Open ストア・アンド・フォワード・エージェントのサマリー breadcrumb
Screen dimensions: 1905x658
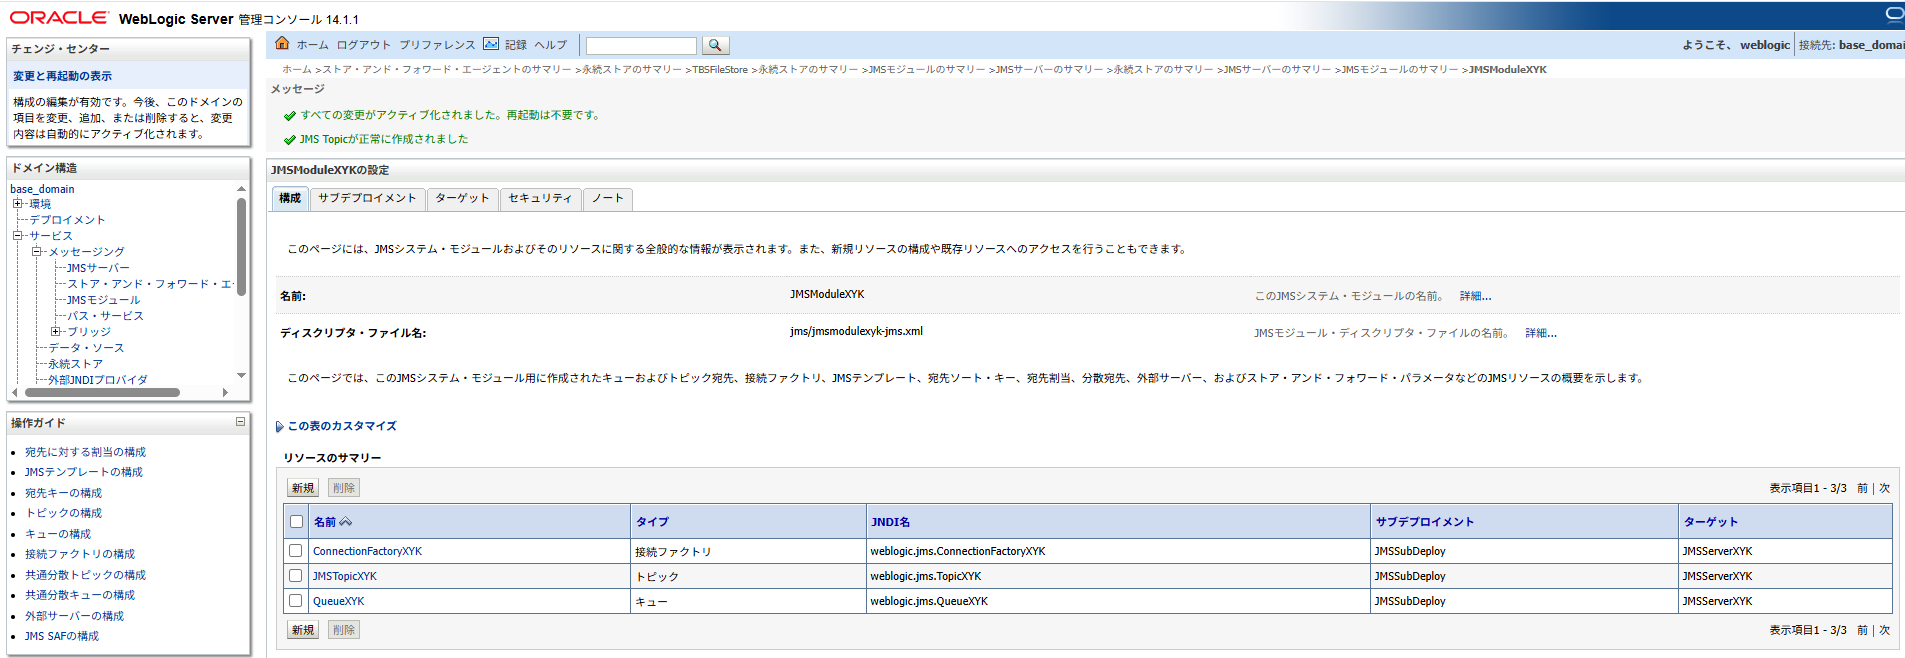pos(447,70)
